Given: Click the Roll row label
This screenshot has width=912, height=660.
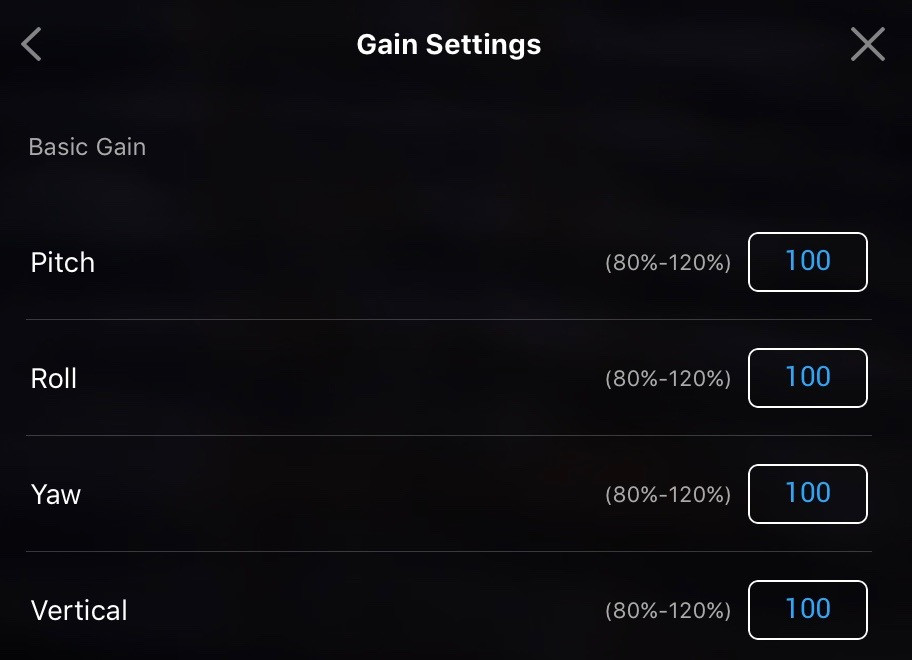Looking at the screenshot, I should pyautogui.click(x=54, y=379).
